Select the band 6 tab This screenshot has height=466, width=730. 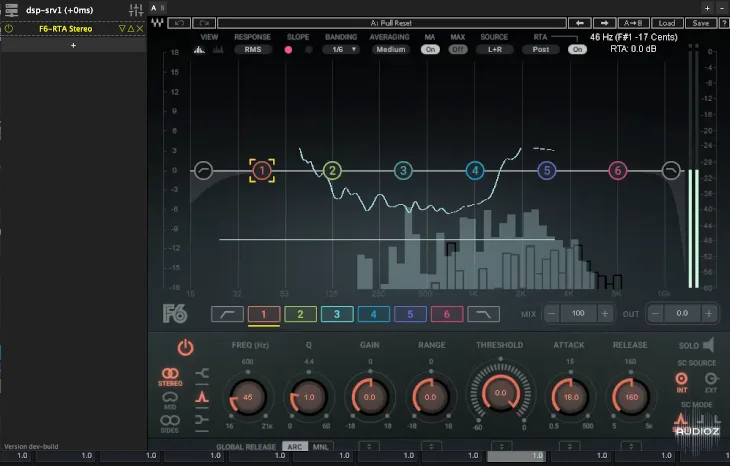pyautogui.click(x=447, y=314)
